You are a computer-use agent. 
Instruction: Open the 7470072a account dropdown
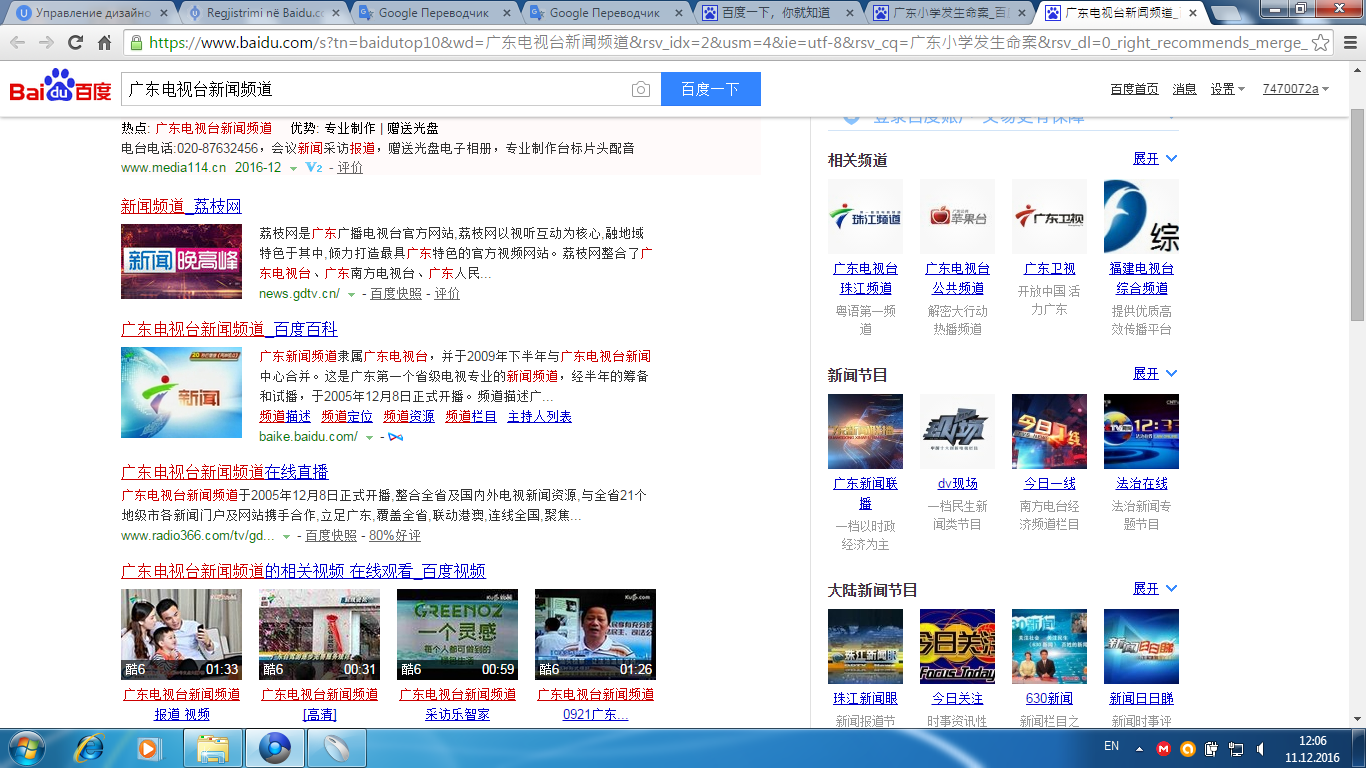(1295, 89)
